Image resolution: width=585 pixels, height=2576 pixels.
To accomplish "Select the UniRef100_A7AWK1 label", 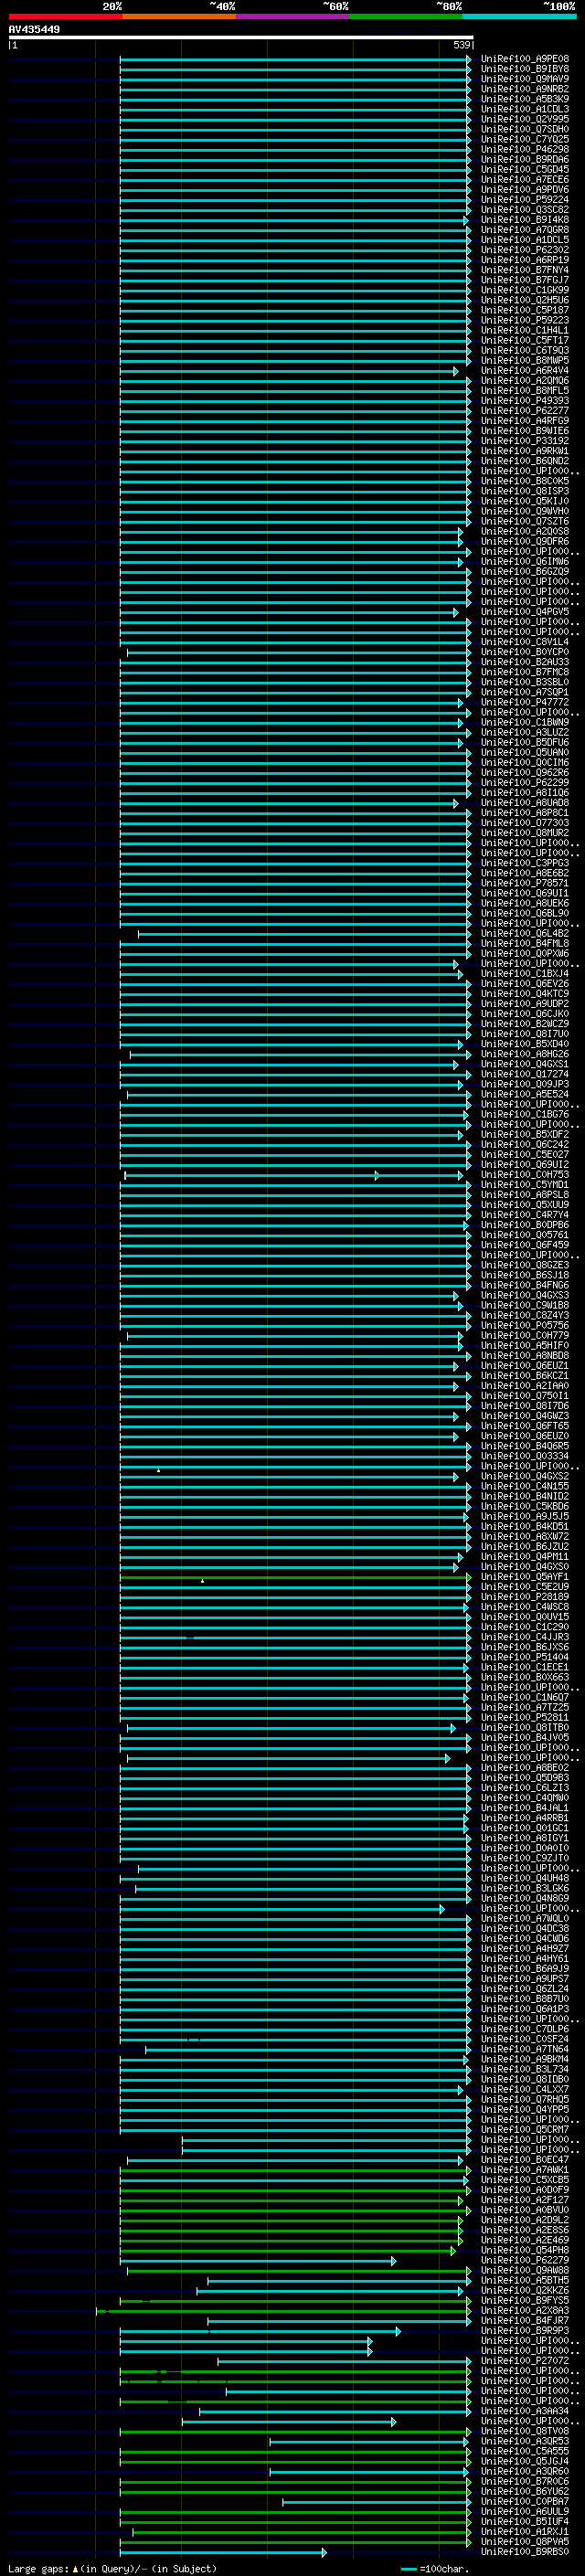I will 524,2169.
